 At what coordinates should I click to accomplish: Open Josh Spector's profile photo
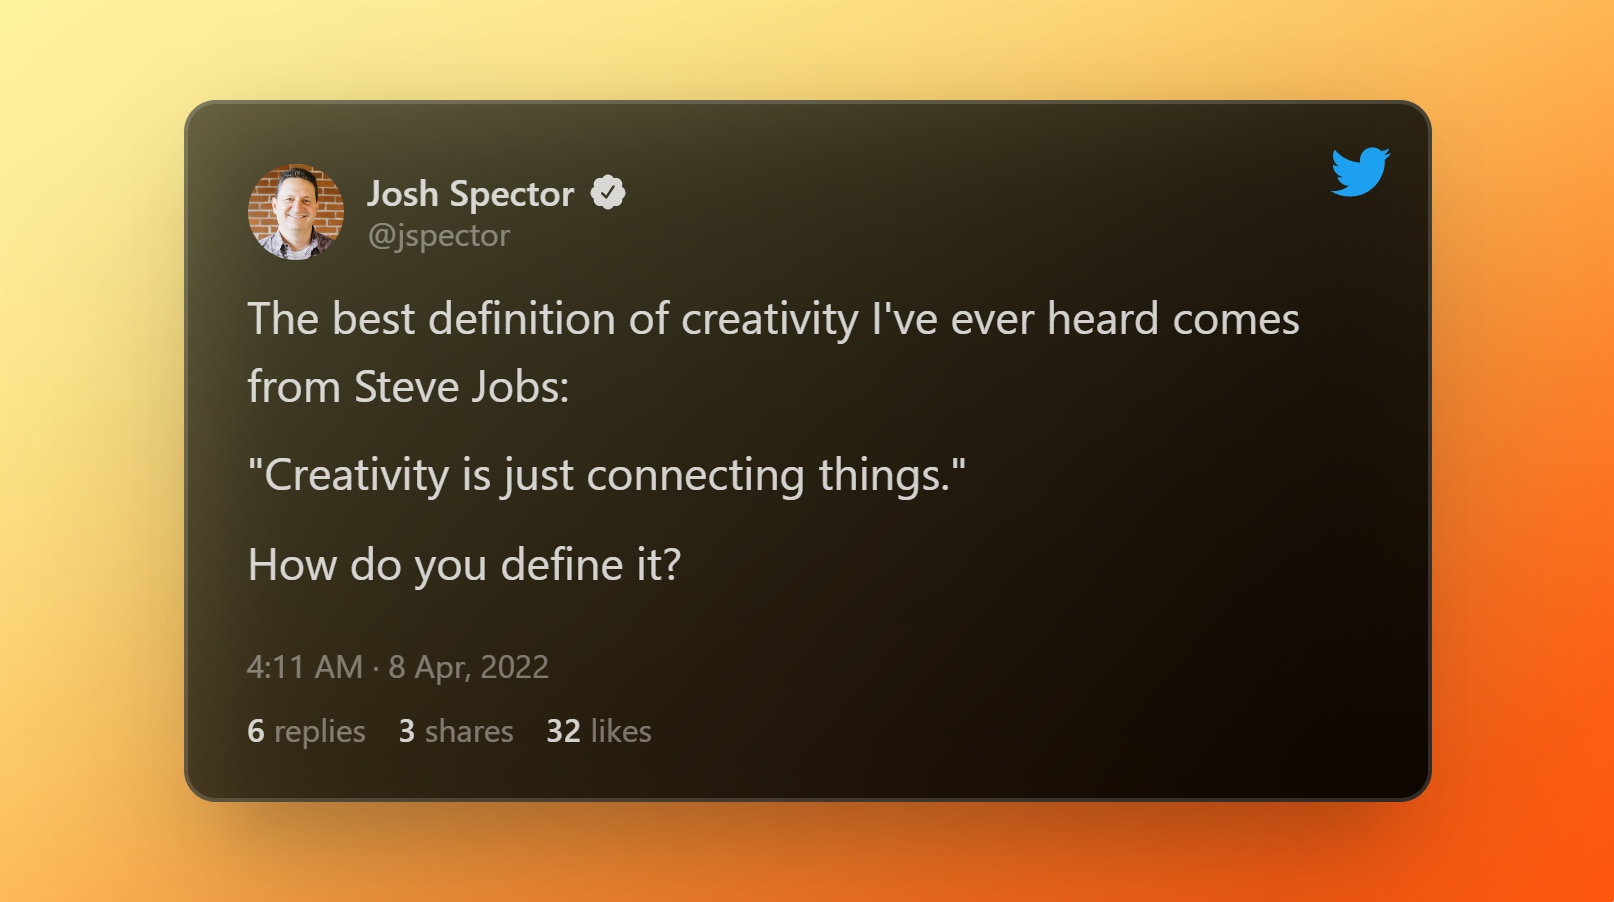(x=296, y=212)
